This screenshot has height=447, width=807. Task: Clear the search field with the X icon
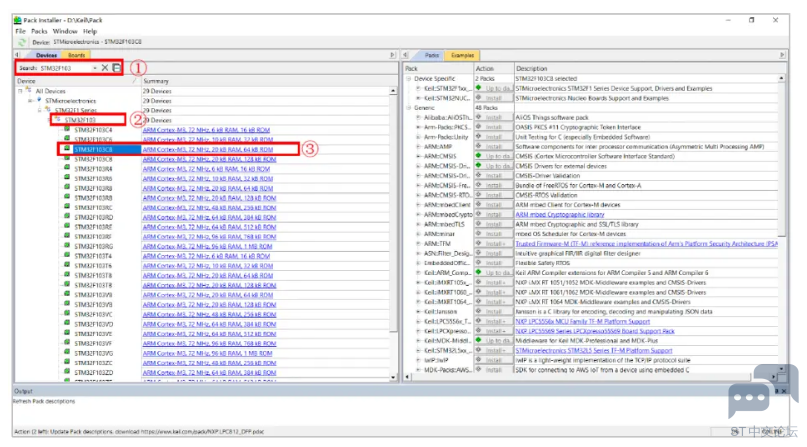[x=105, y=68]
